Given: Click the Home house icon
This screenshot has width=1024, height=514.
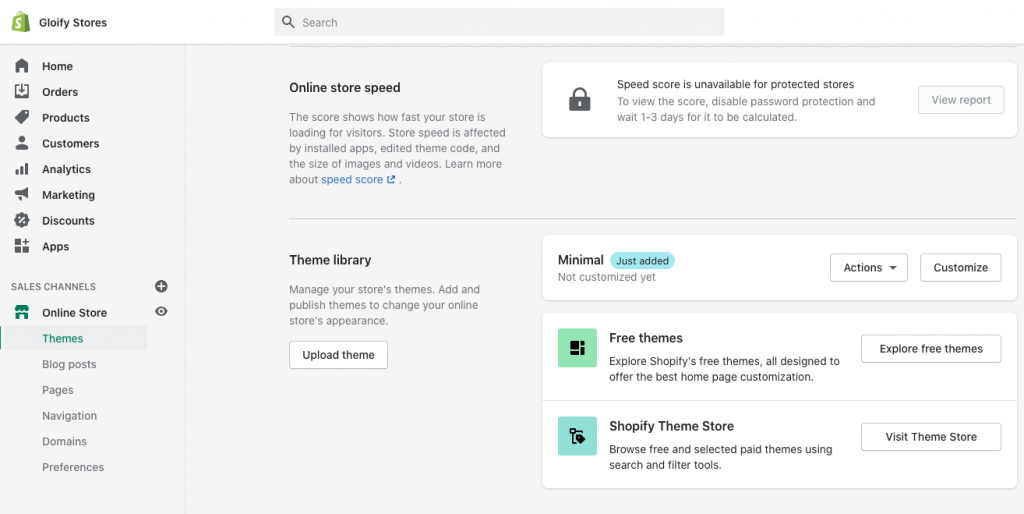Looking at the screenshot, I should [22, 66].
